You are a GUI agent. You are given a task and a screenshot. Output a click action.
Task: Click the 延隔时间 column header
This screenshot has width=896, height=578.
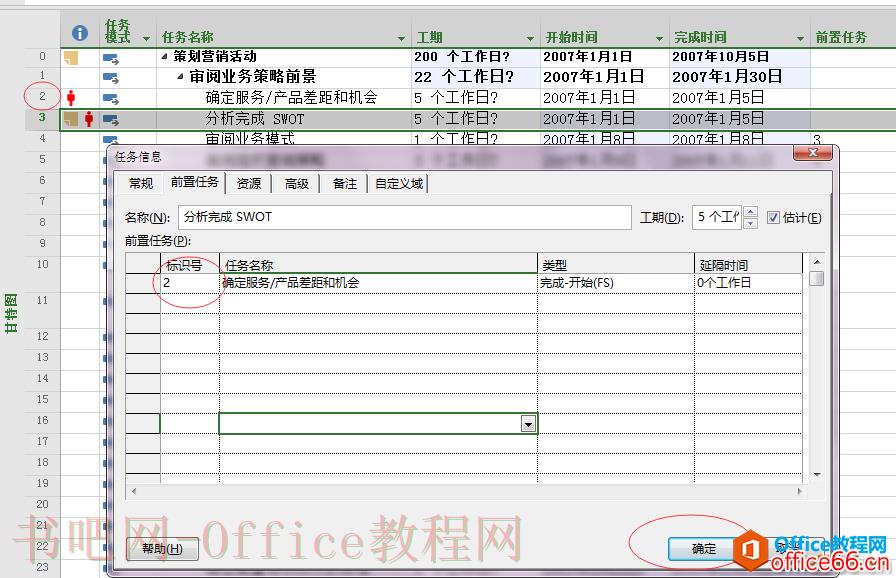pos(749,264)
